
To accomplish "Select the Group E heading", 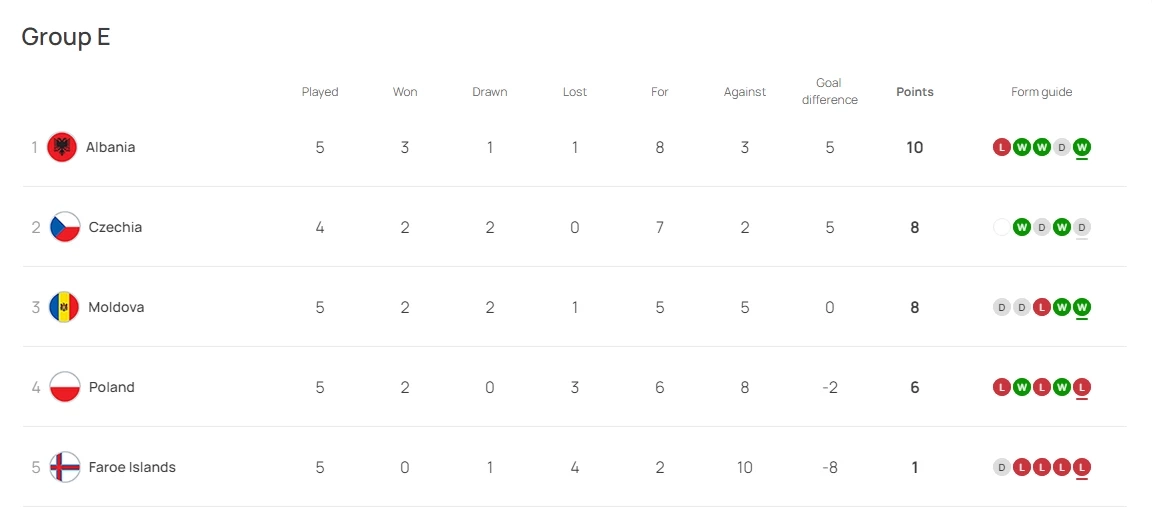I will pos(66,37).
